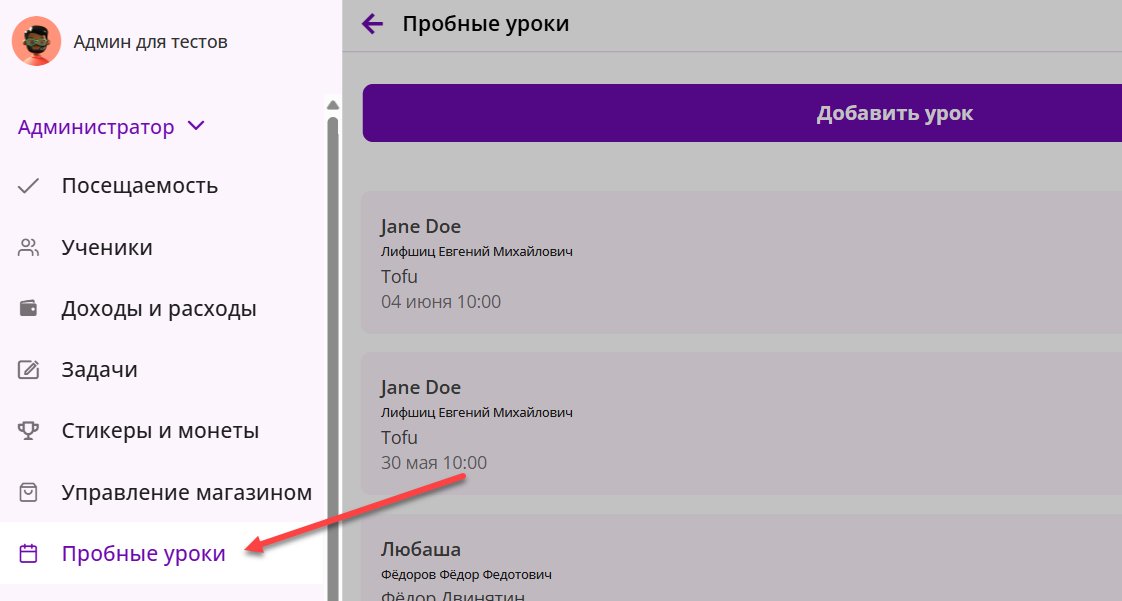The image size is (1122, 601).
Task: Open the Ученики section
Action: 162,248
